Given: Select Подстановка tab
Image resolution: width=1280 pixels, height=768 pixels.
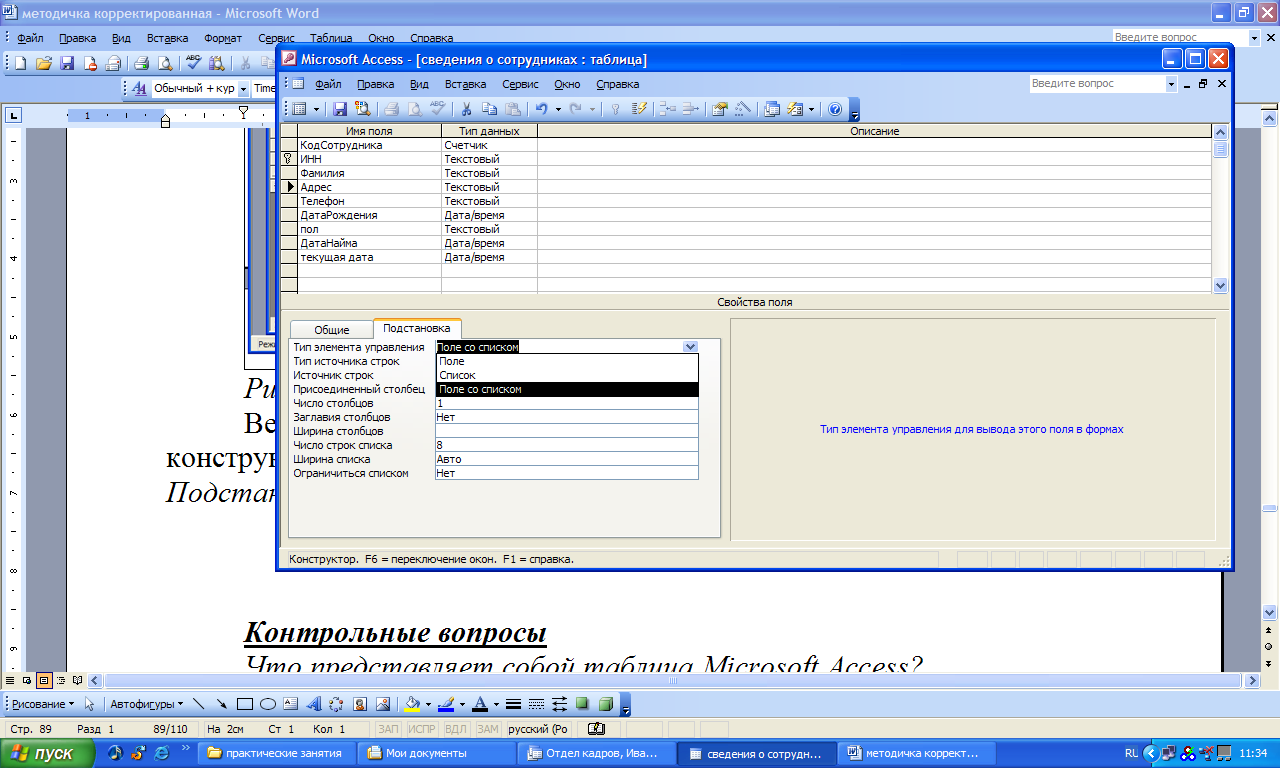Looking at the screenshot, I should (x=417, y=328).
